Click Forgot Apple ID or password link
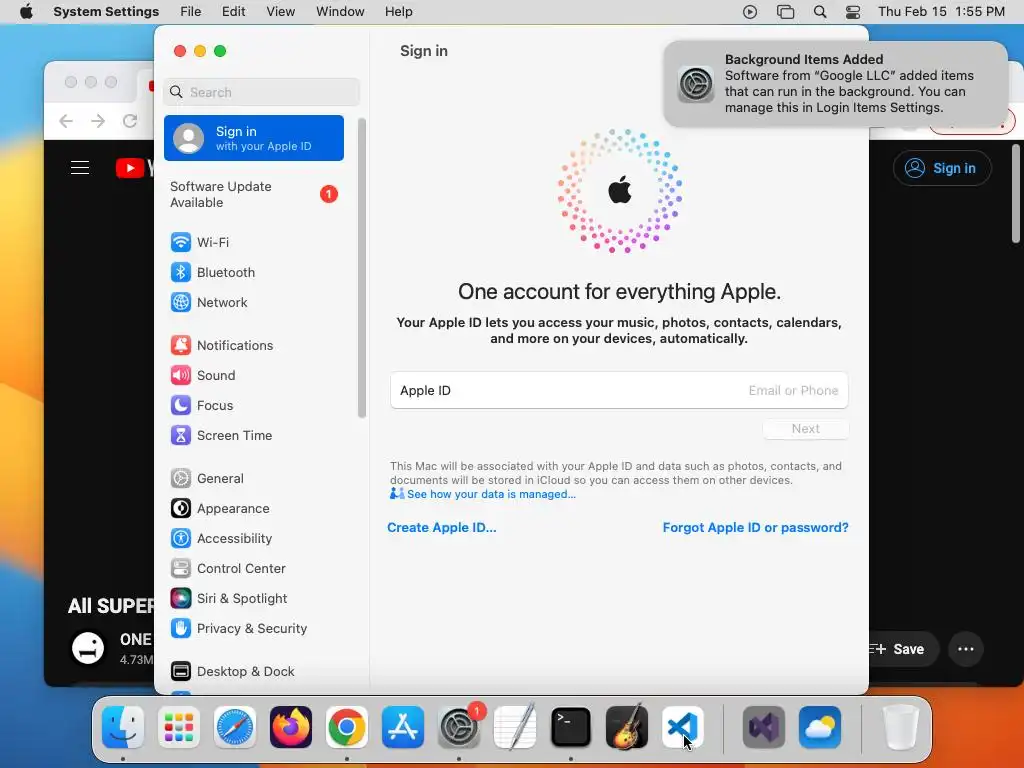 click(x=756, y=528)
